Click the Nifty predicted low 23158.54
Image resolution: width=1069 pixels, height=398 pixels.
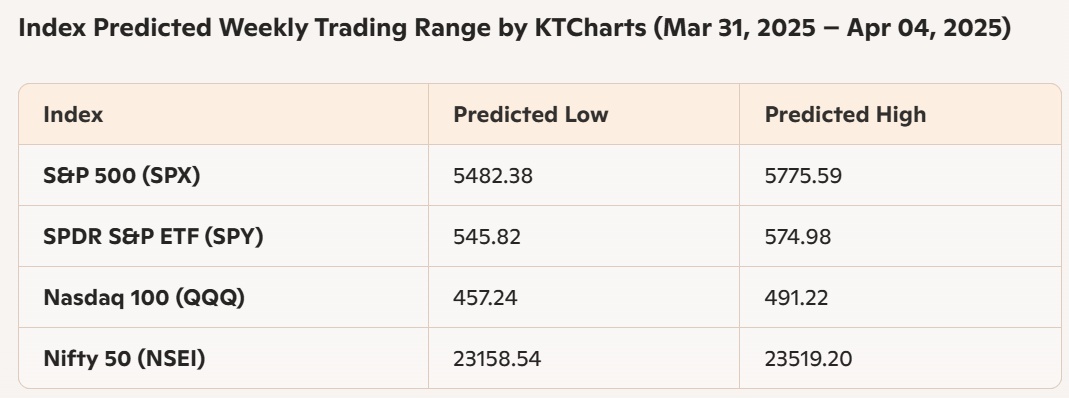click(497, 358)
